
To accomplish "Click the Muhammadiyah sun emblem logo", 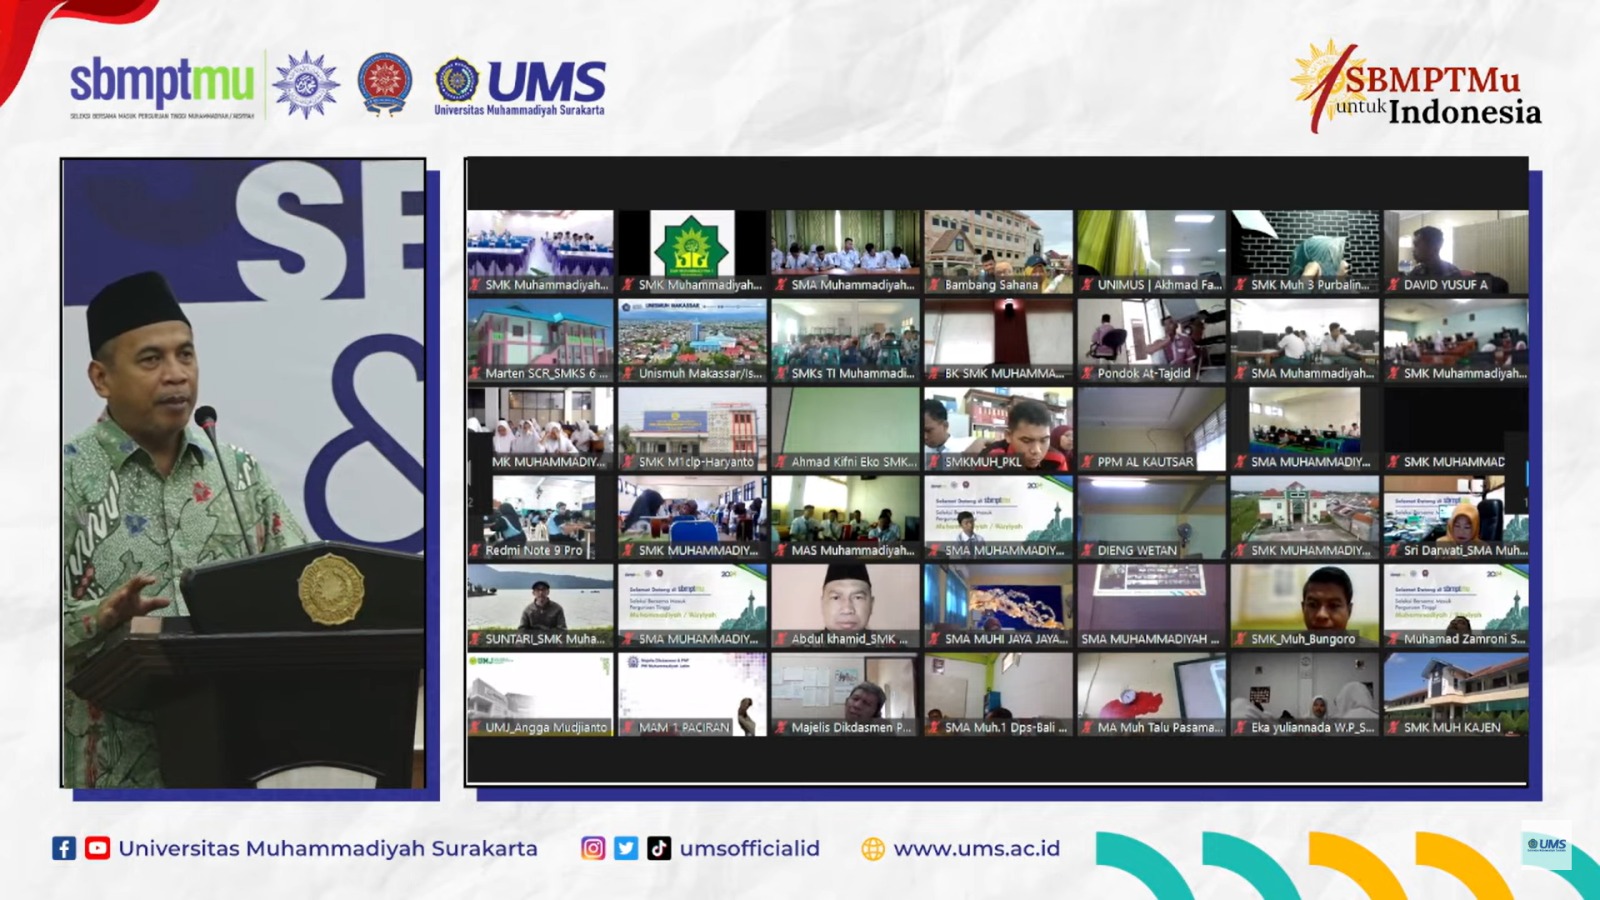I will click(x=306, y=85).
